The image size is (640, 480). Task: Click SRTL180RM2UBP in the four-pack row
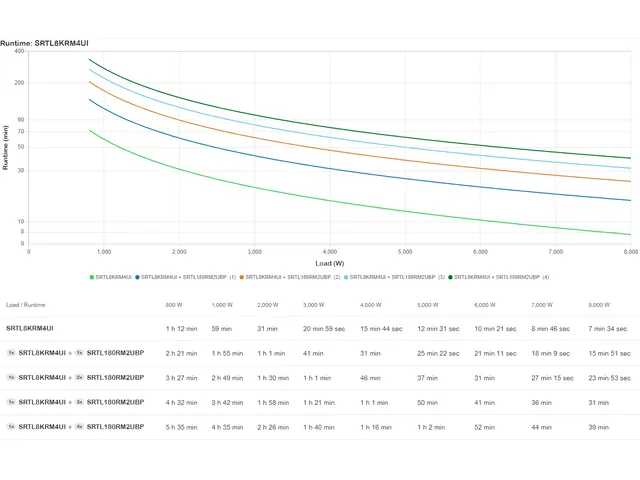tap(115, 427)
